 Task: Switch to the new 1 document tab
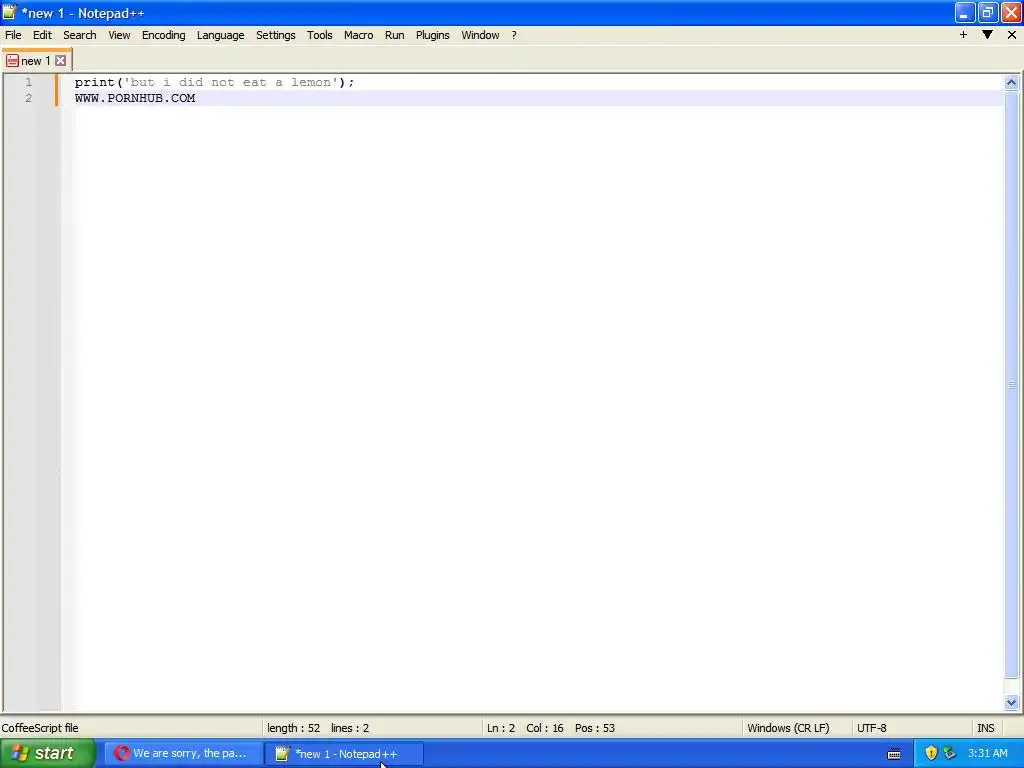point(35,61)
